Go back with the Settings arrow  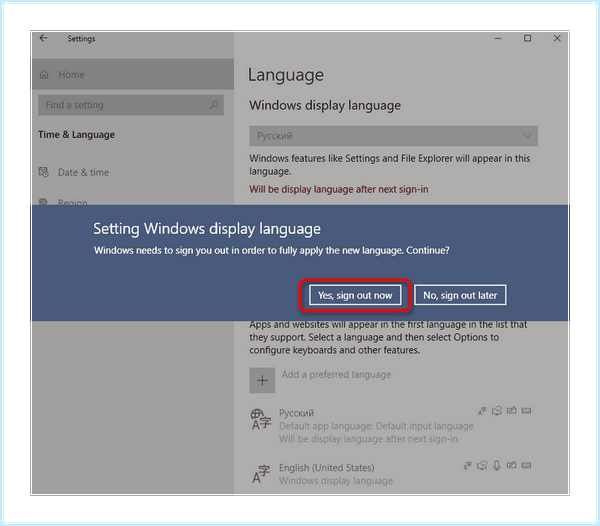tap(43, 38)
